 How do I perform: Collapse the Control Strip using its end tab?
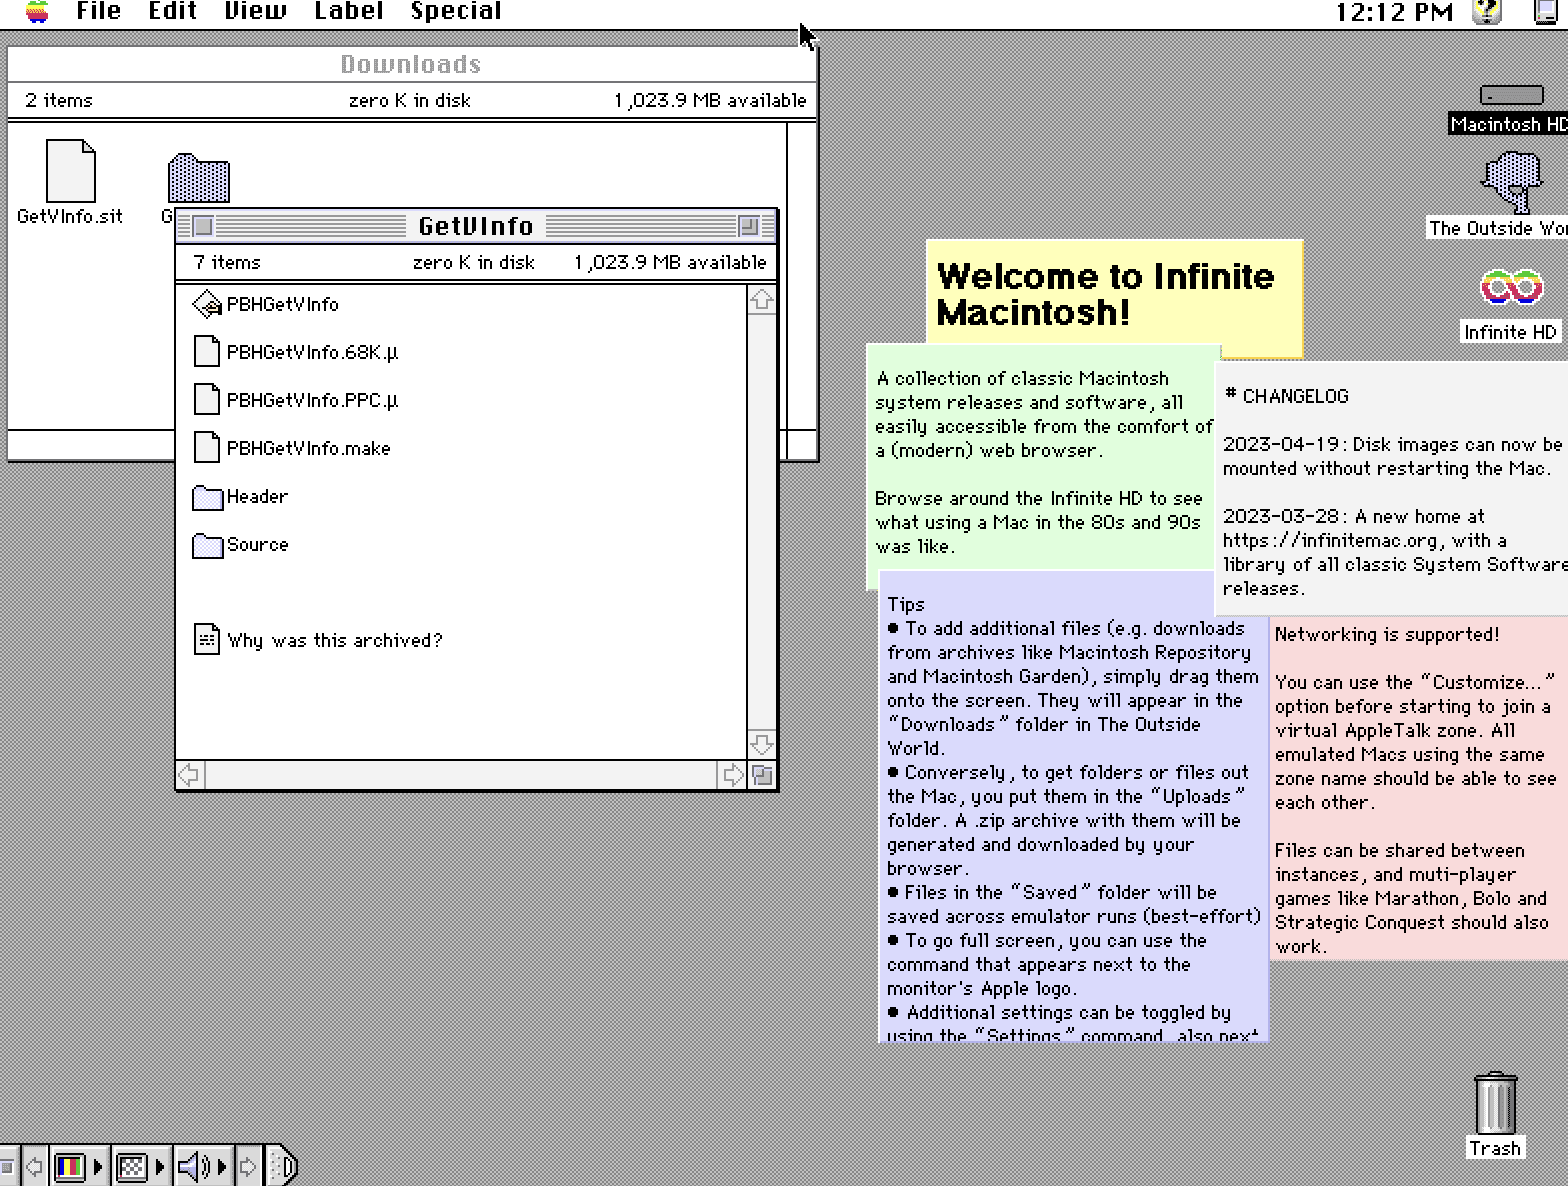point(283,1166)
